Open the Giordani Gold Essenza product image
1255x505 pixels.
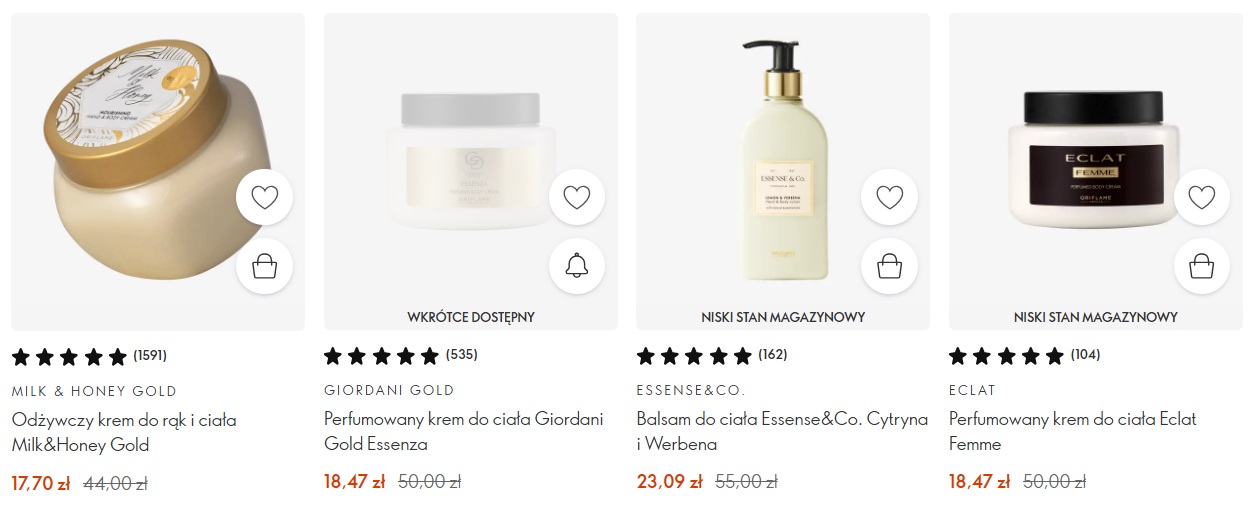pos(471,160)
